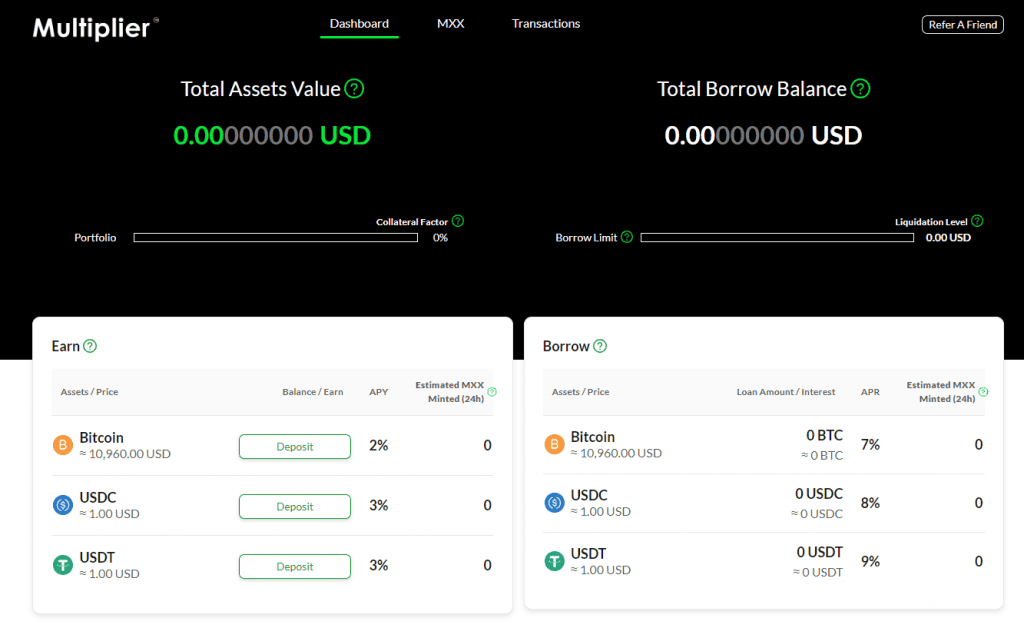Open the MXX tab

[451, 24]
